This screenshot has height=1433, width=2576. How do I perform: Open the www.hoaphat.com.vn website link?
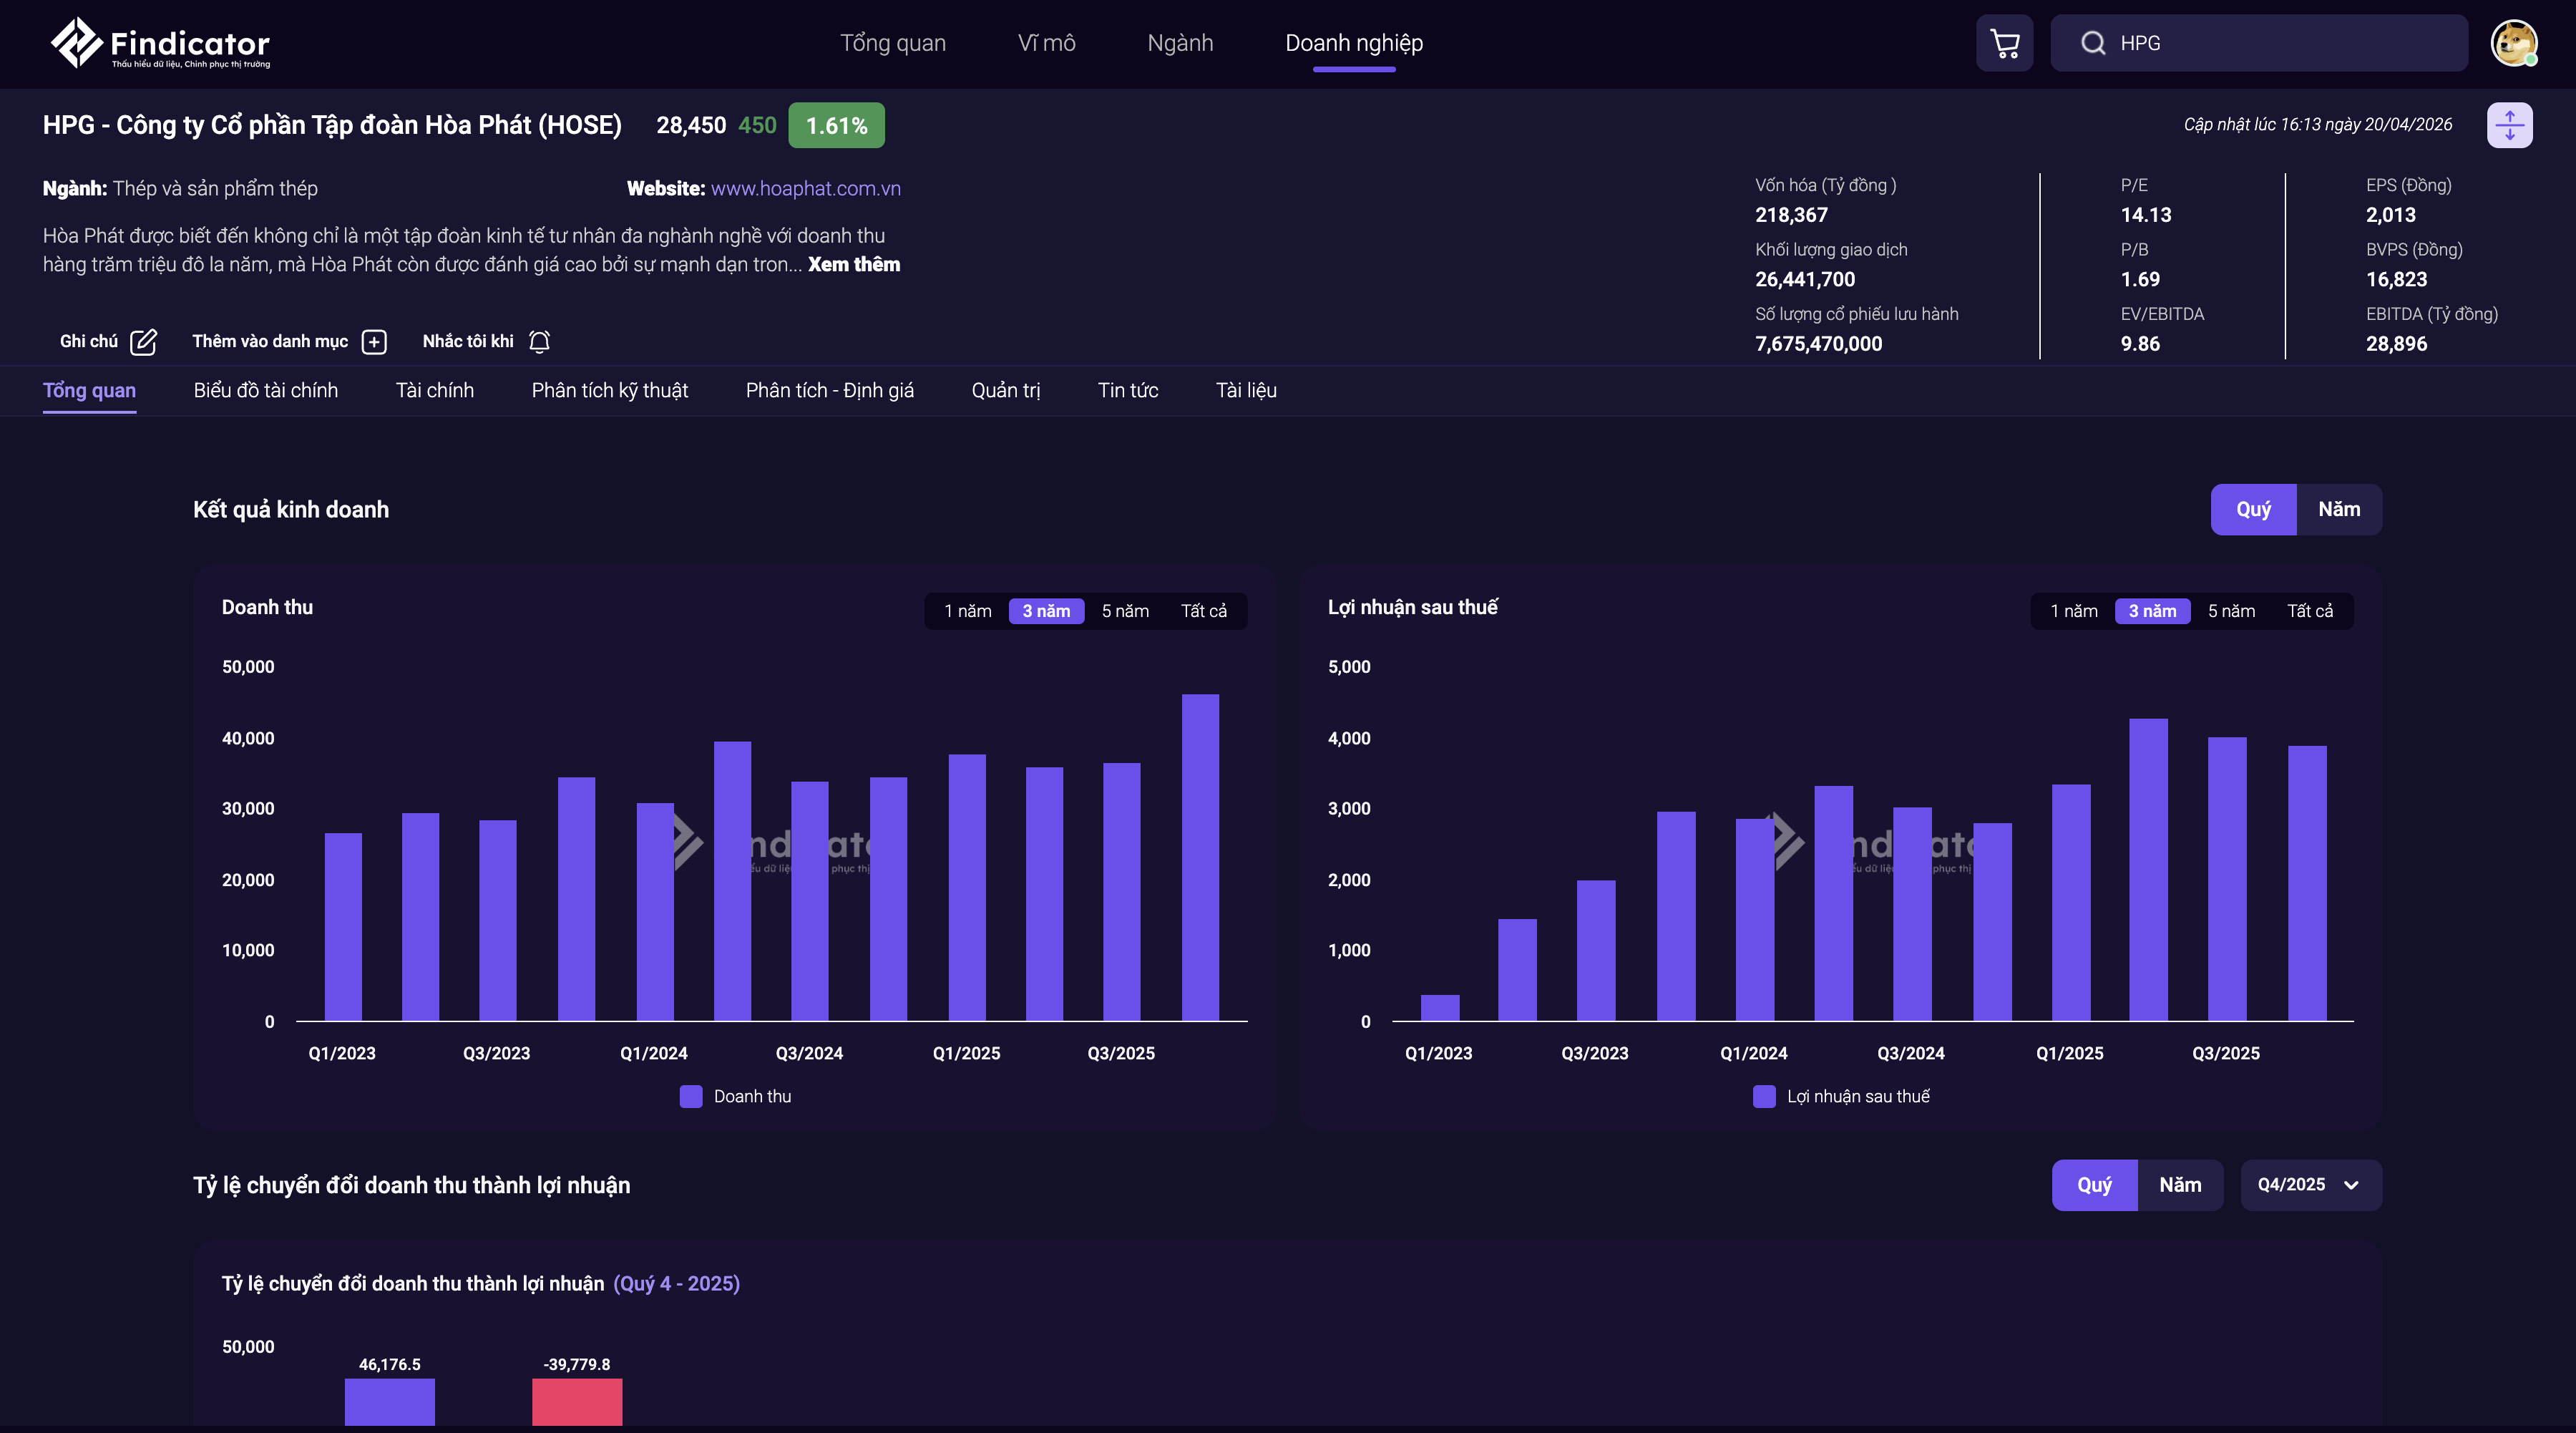[805, 188]
